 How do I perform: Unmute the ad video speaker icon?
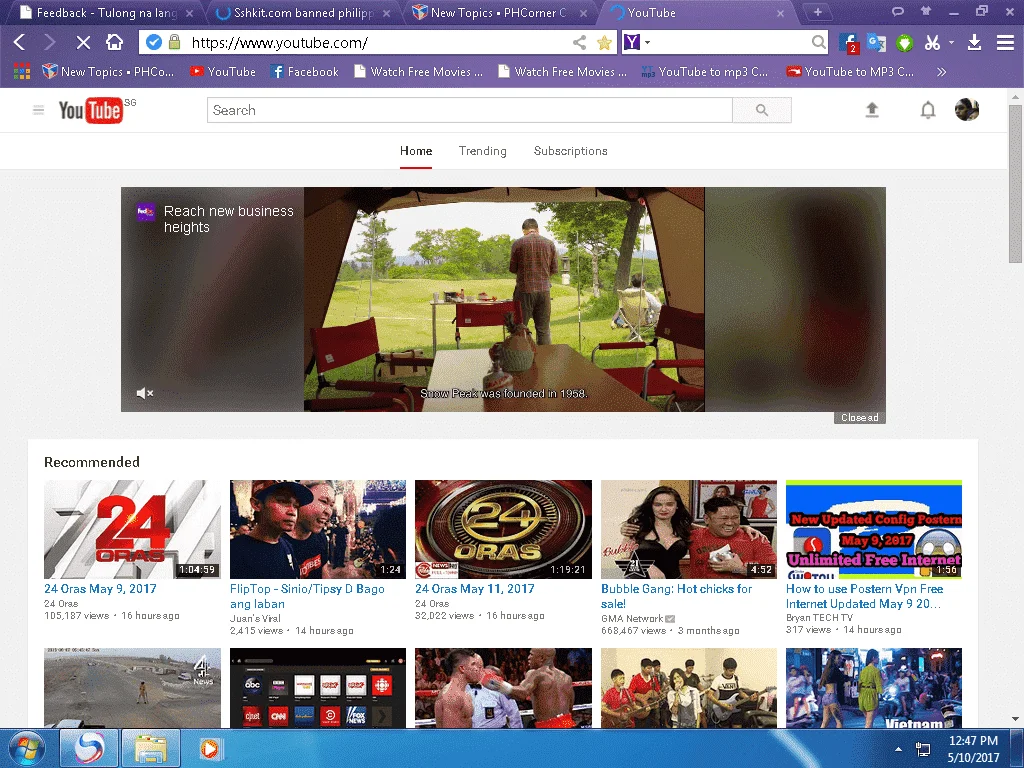(144, 393)
